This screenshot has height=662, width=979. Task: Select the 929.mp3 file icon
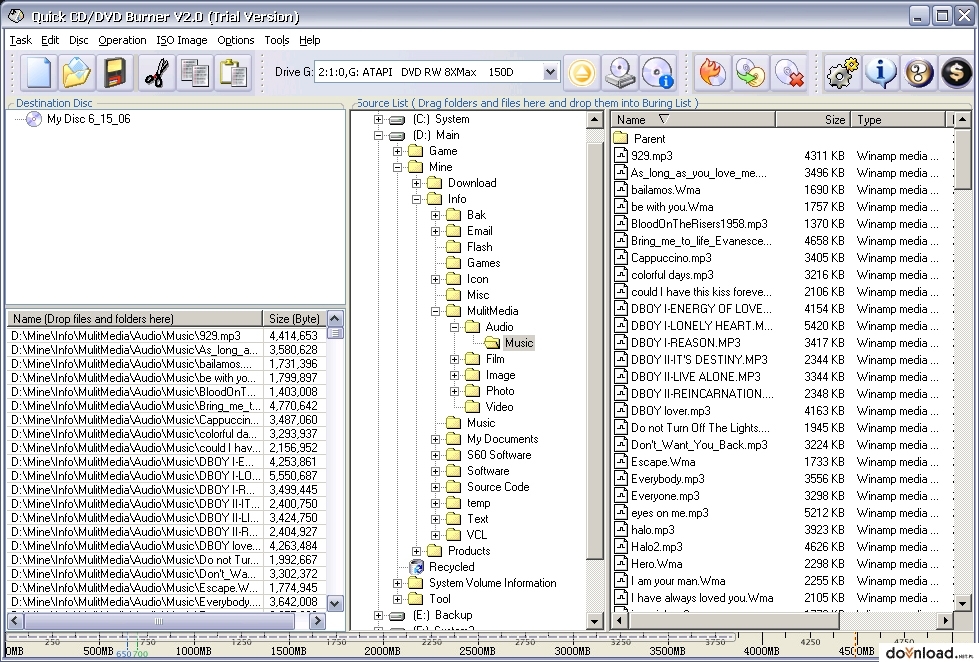click(621, 156)
